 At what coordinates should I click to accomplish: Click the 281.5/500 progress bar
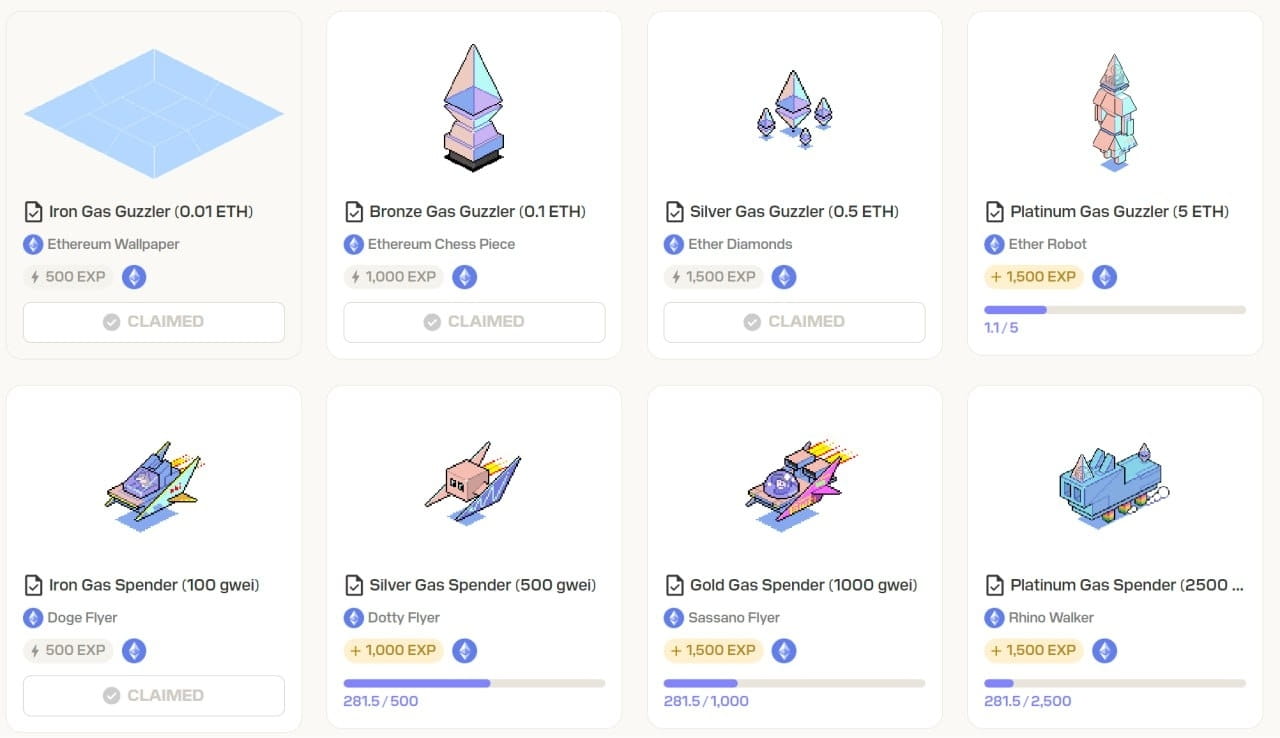tap(474, 683)
